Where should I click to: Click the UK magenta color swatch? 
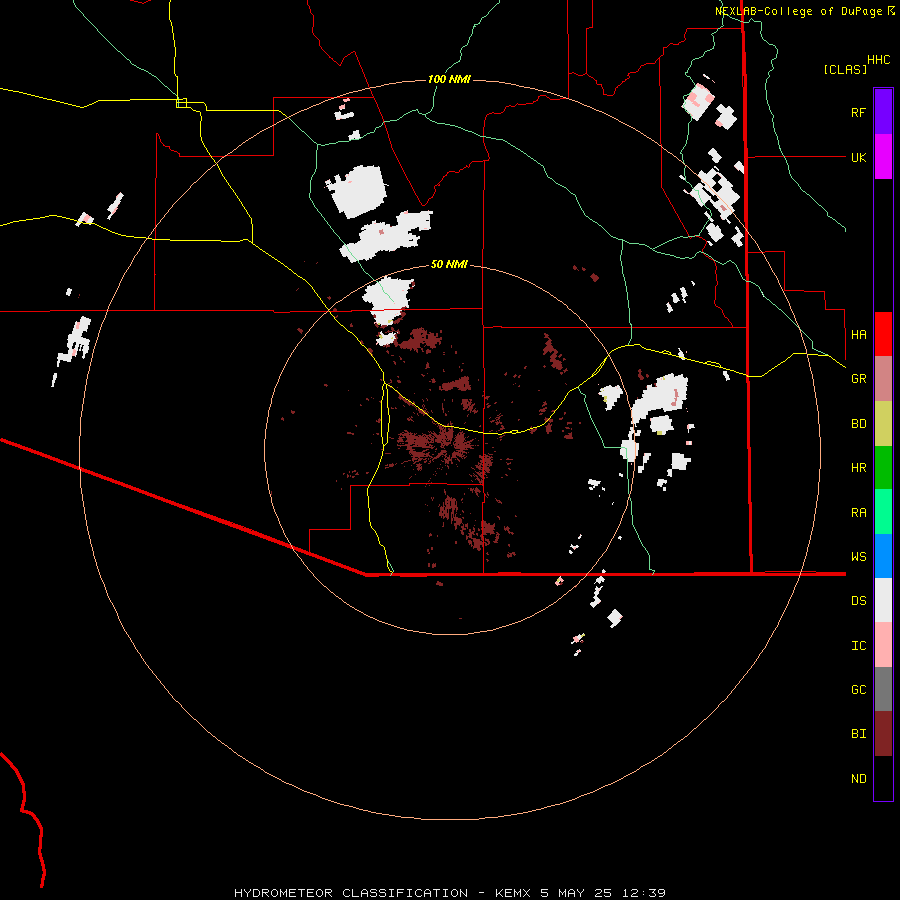tap(883, 157)
